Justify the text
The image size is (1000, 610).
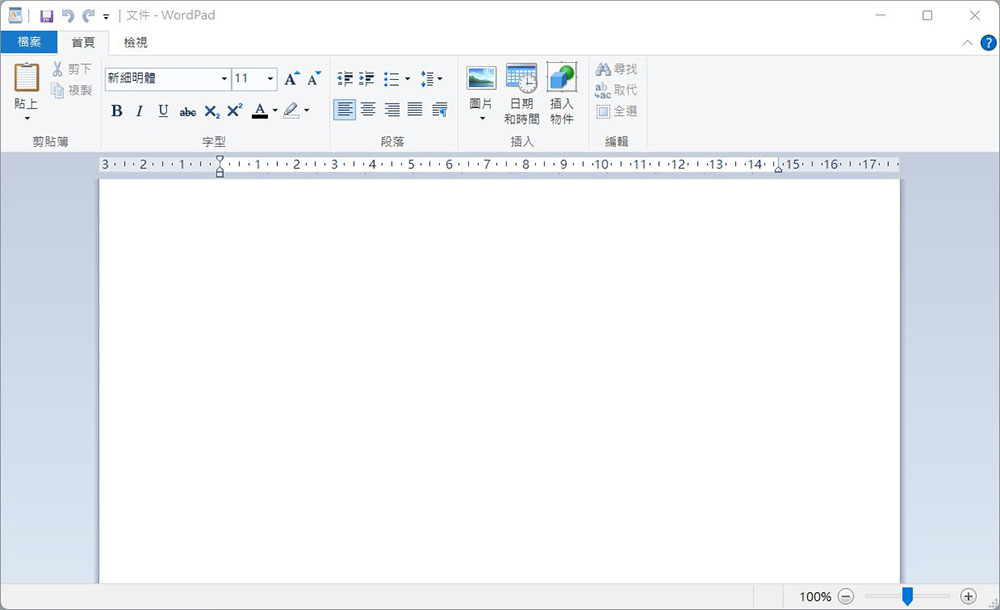click(415, 110)
